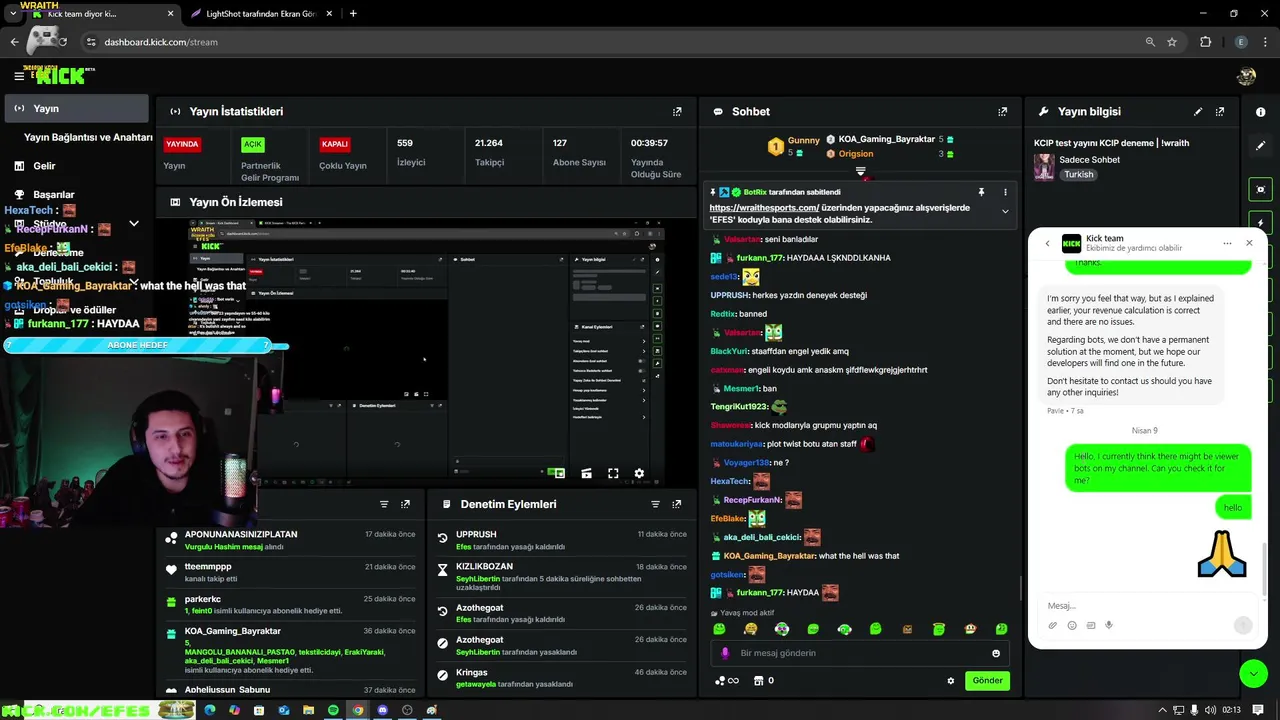Open Yayın Bağlantısı ve Anahtarı sidebar item

[88, 137]
